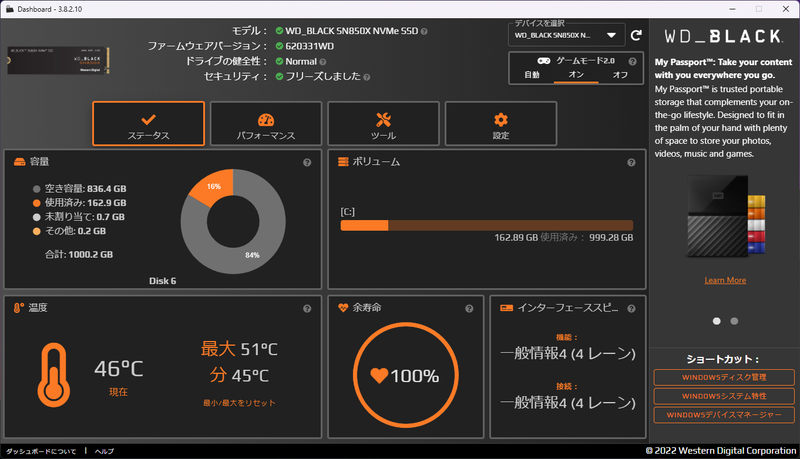Open the ツール tab
The image size is (800, 459).
pyautogui.click(x=383, y=124)
